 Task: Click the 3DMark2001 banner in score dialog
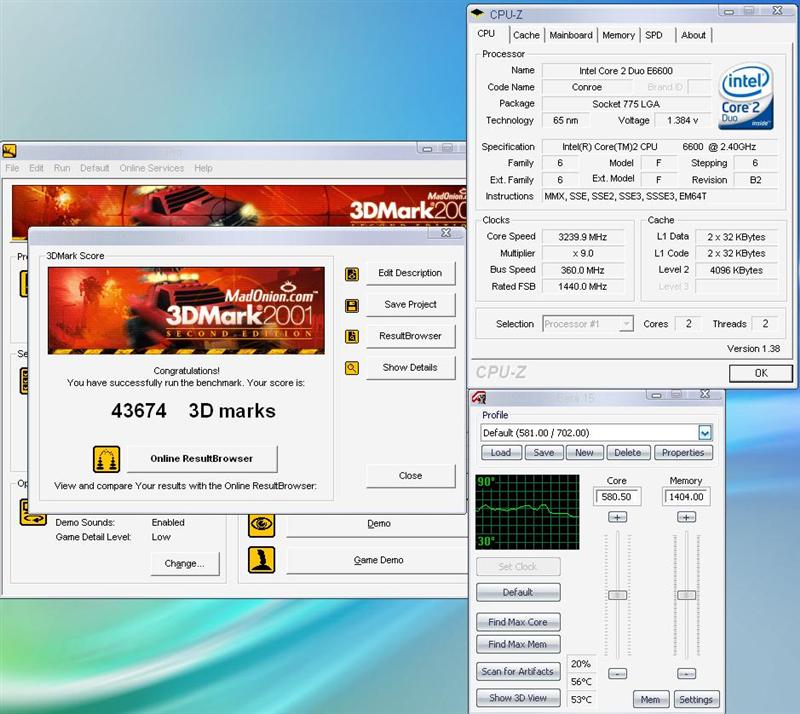(186, 310)
